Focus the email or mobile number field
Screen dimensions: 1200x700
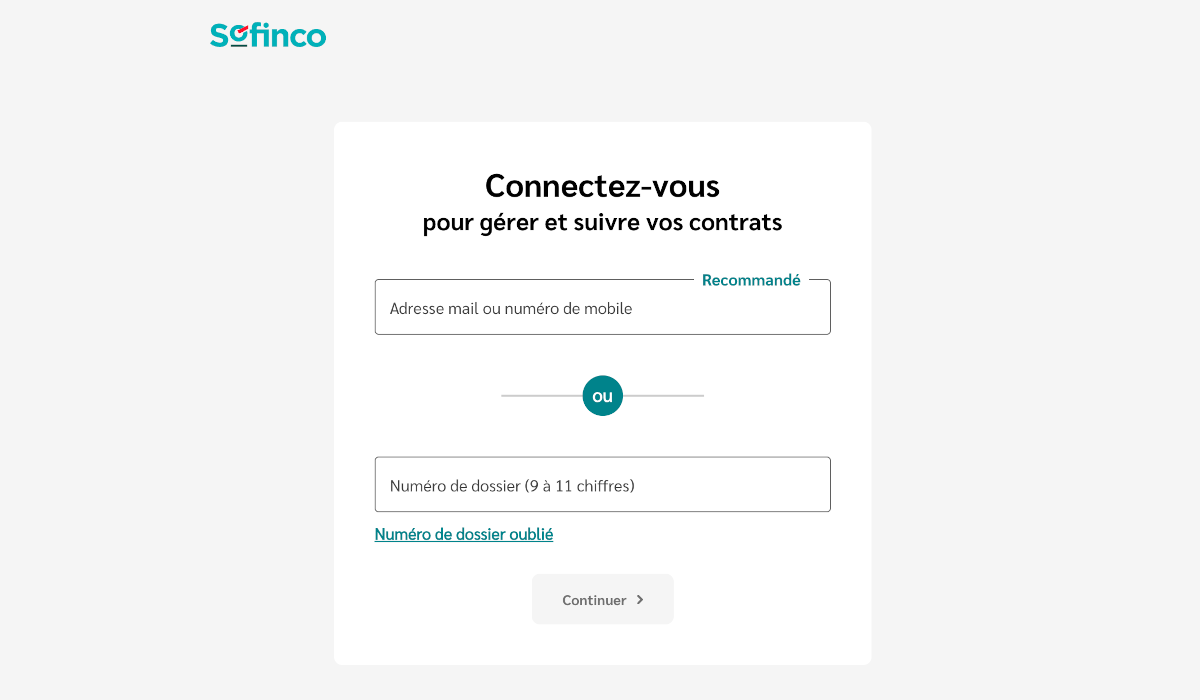click(602, 308)
